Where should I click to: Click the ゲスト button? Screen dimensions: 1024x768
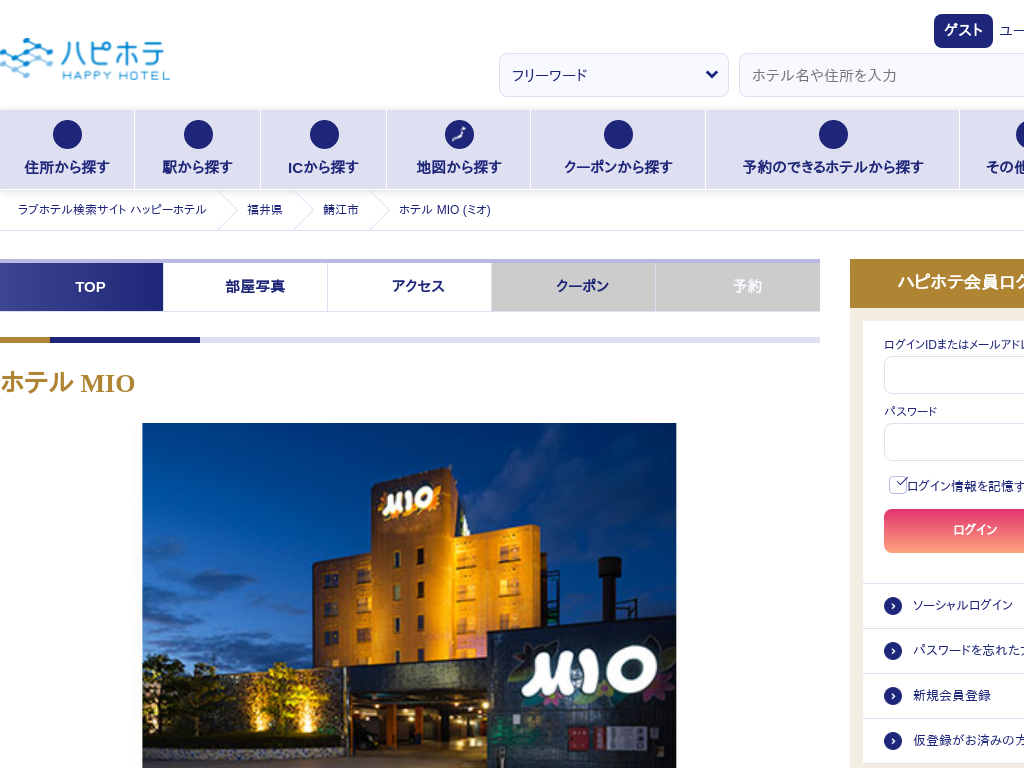click(x=963, y=31)
